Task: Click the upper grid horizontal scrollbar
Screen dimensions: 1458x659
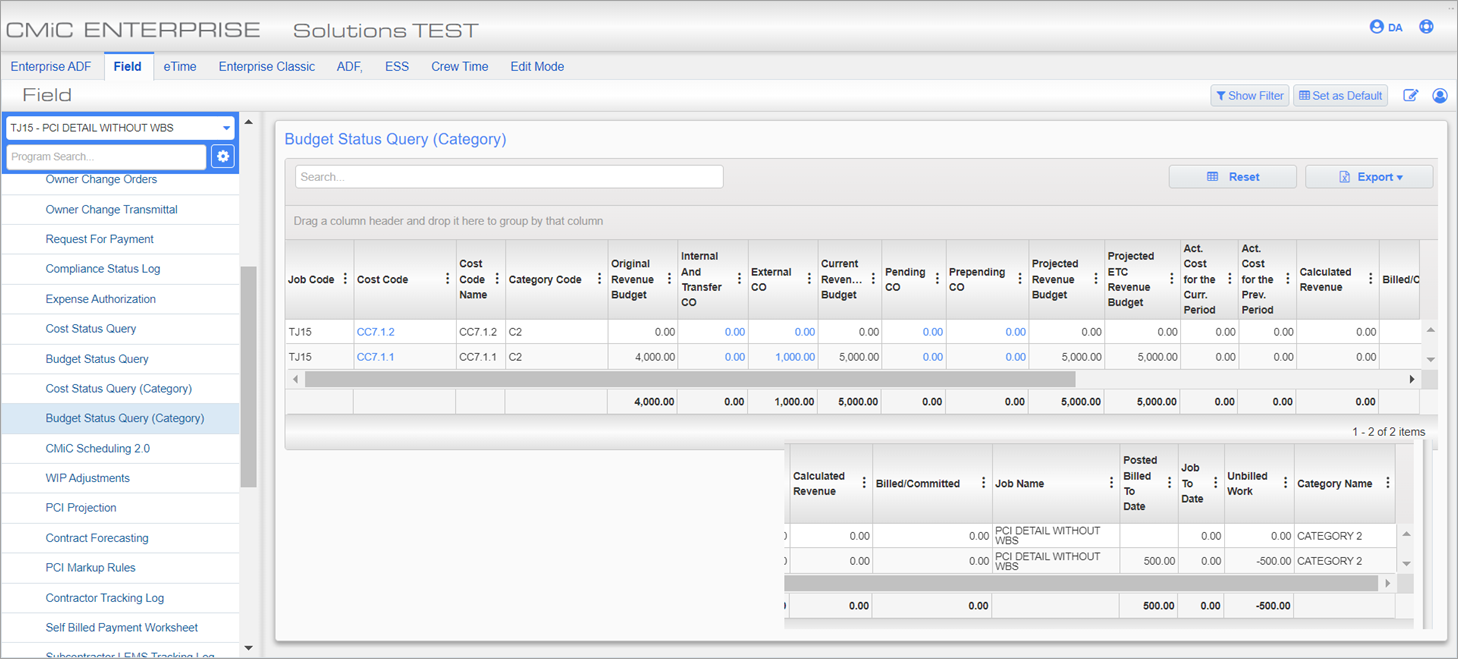Action: click(690, 380)
